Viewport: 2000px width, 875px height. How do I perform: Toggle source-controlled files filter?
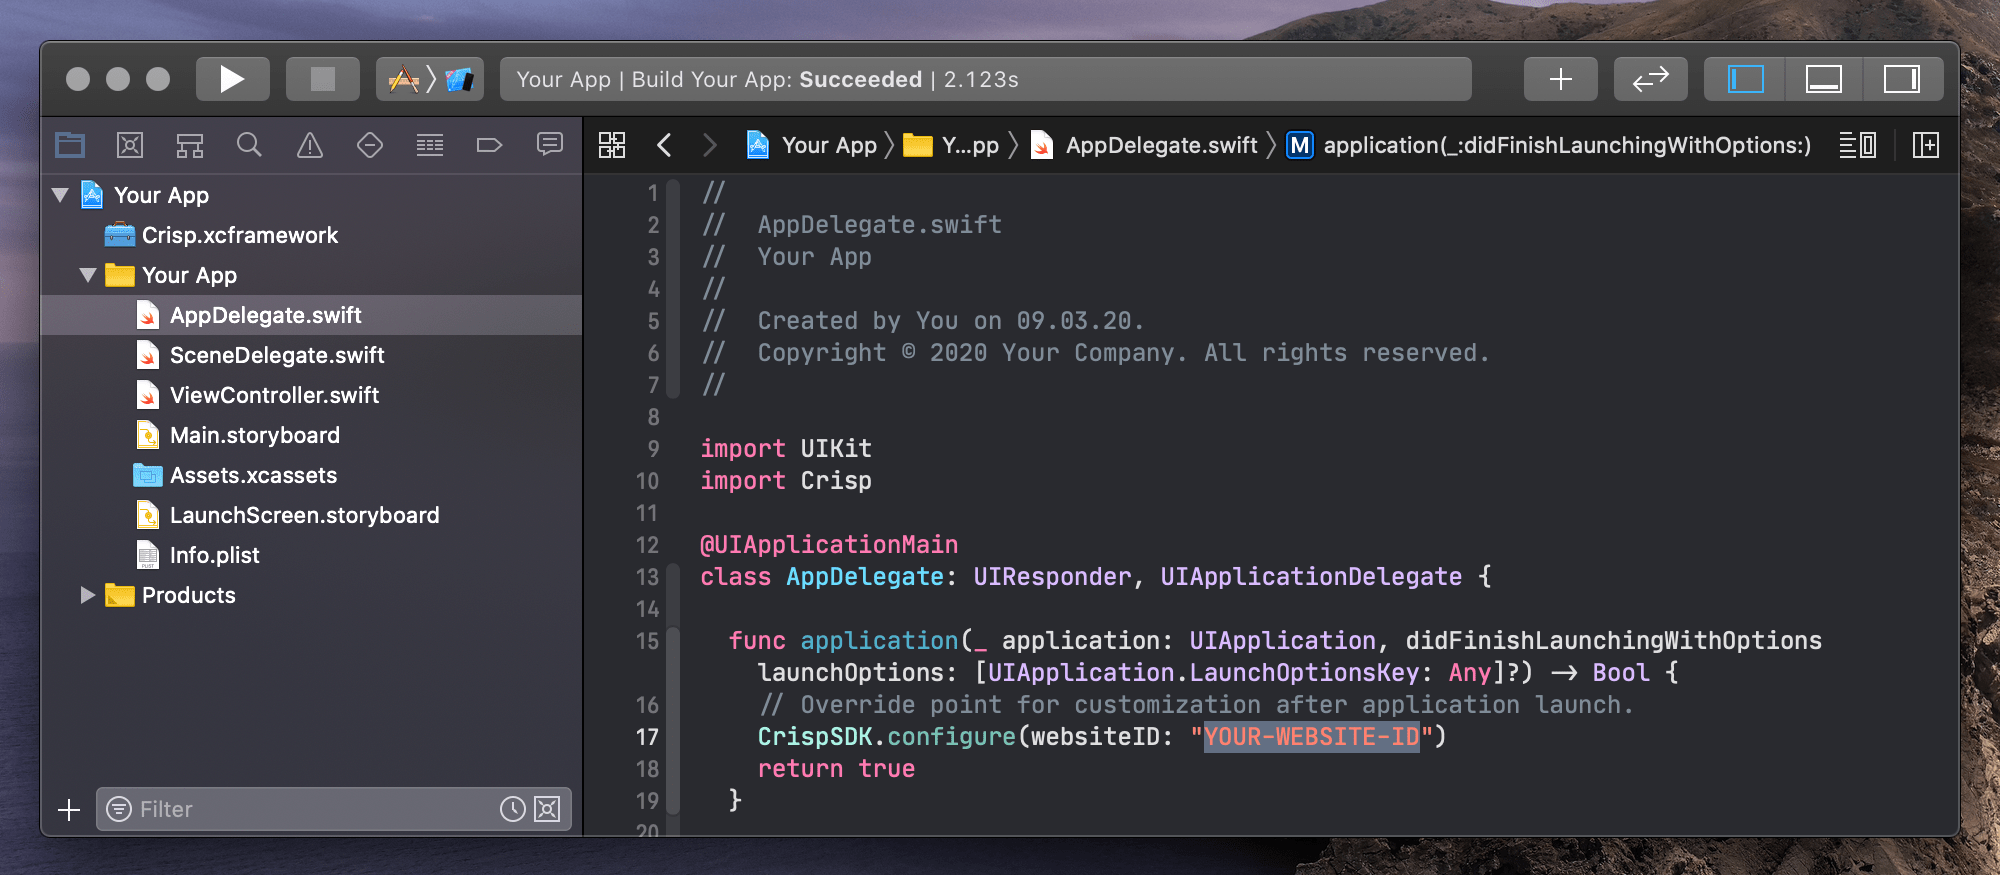pyautogui.click(x=547, y=809)
